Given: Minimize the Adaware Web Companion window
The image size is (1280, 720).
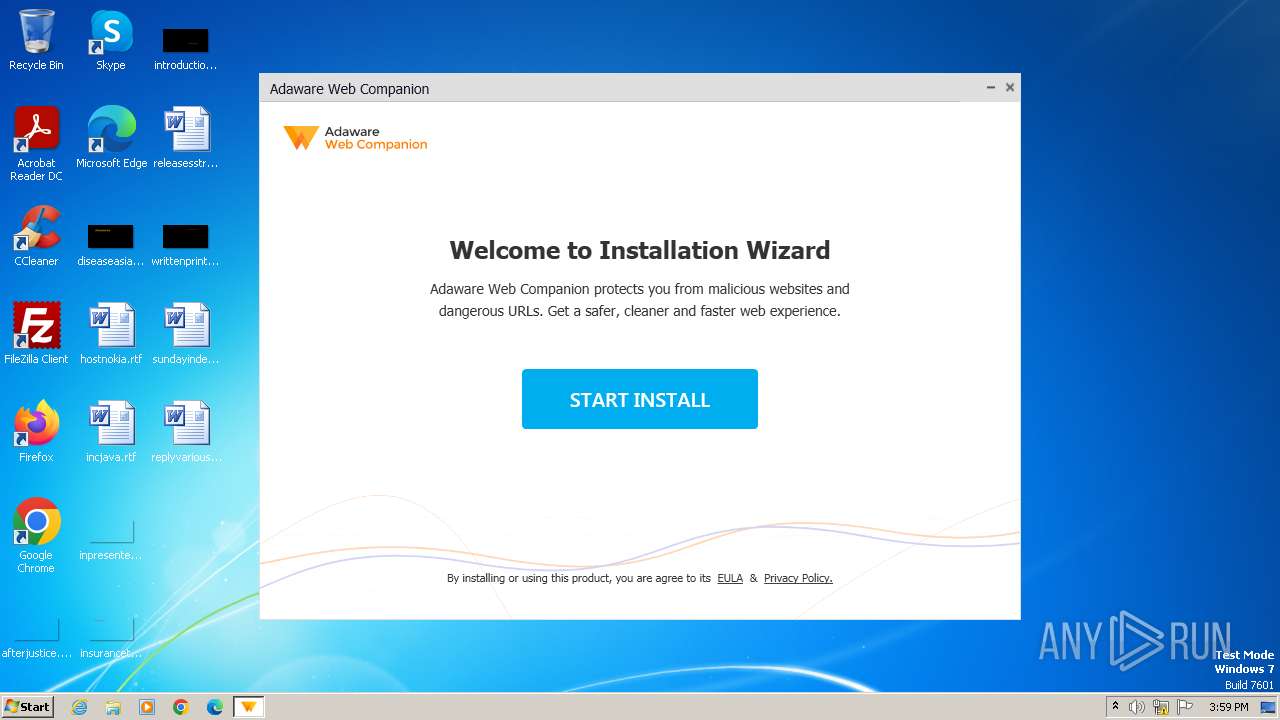Looking at the screenshot, I should click(991, 88).
